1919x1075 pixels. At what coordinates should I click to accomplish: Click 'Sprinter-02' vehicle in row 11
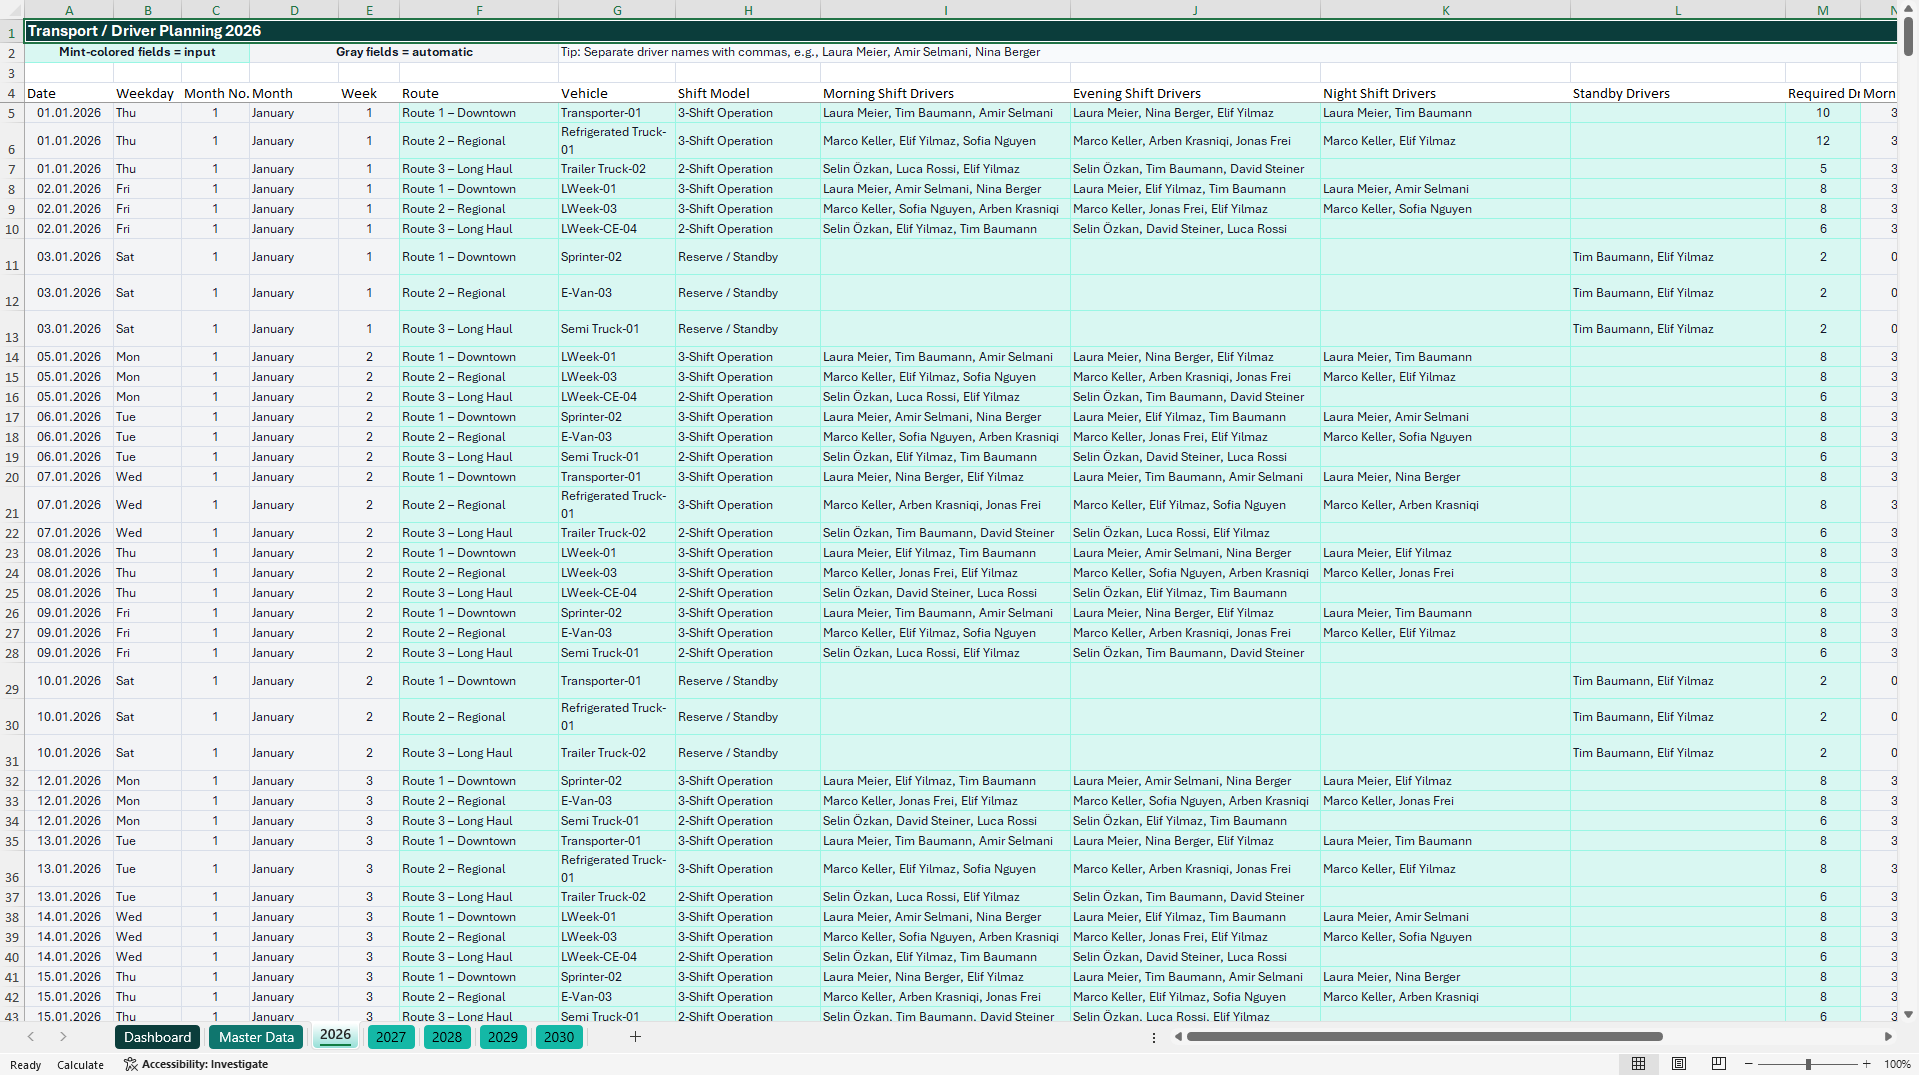617,257
